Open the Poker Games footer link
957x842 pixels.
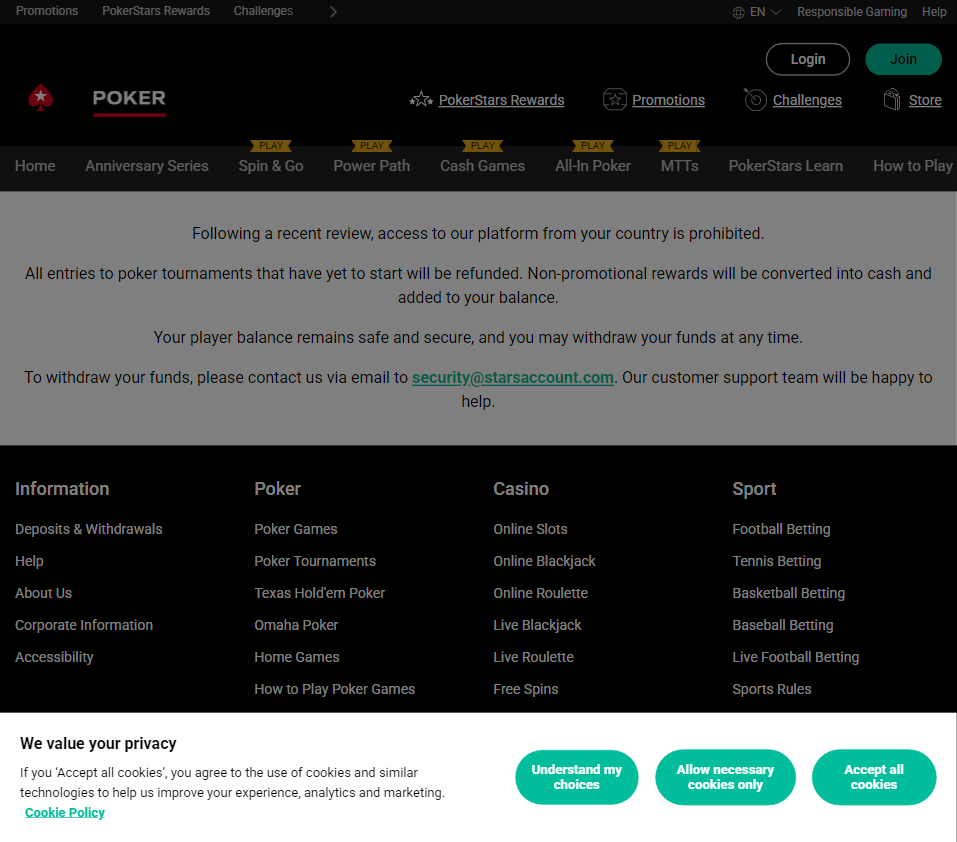pyautogui.click(x=295, y=529)
